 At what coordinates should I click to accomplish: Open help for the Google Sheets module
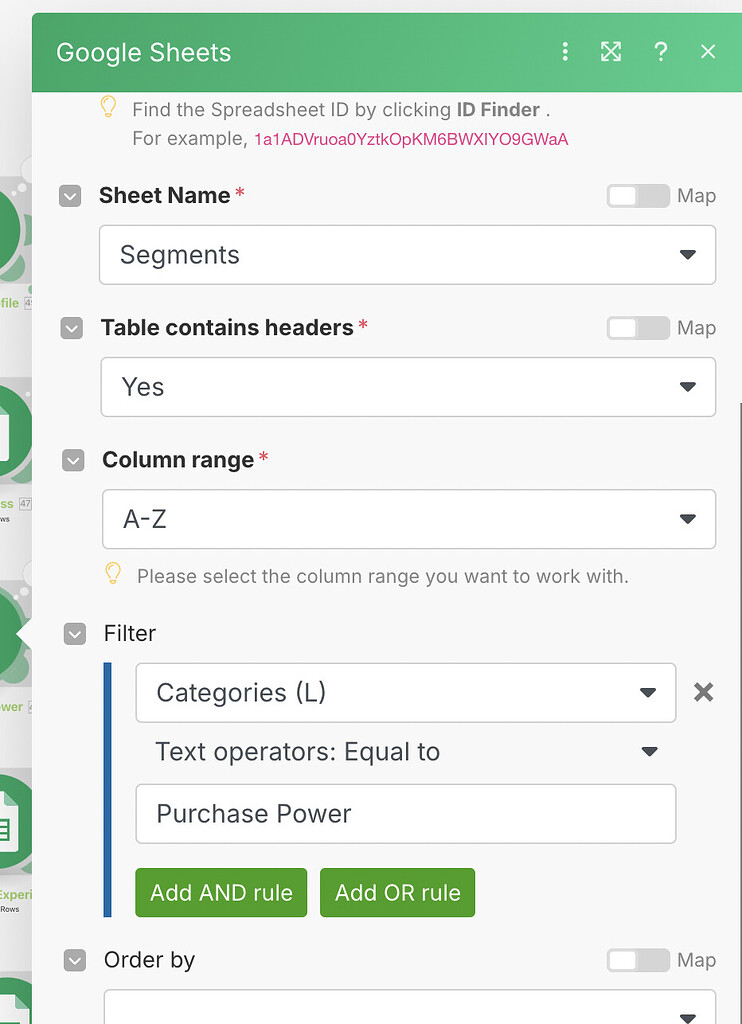[x=661, y=51]
